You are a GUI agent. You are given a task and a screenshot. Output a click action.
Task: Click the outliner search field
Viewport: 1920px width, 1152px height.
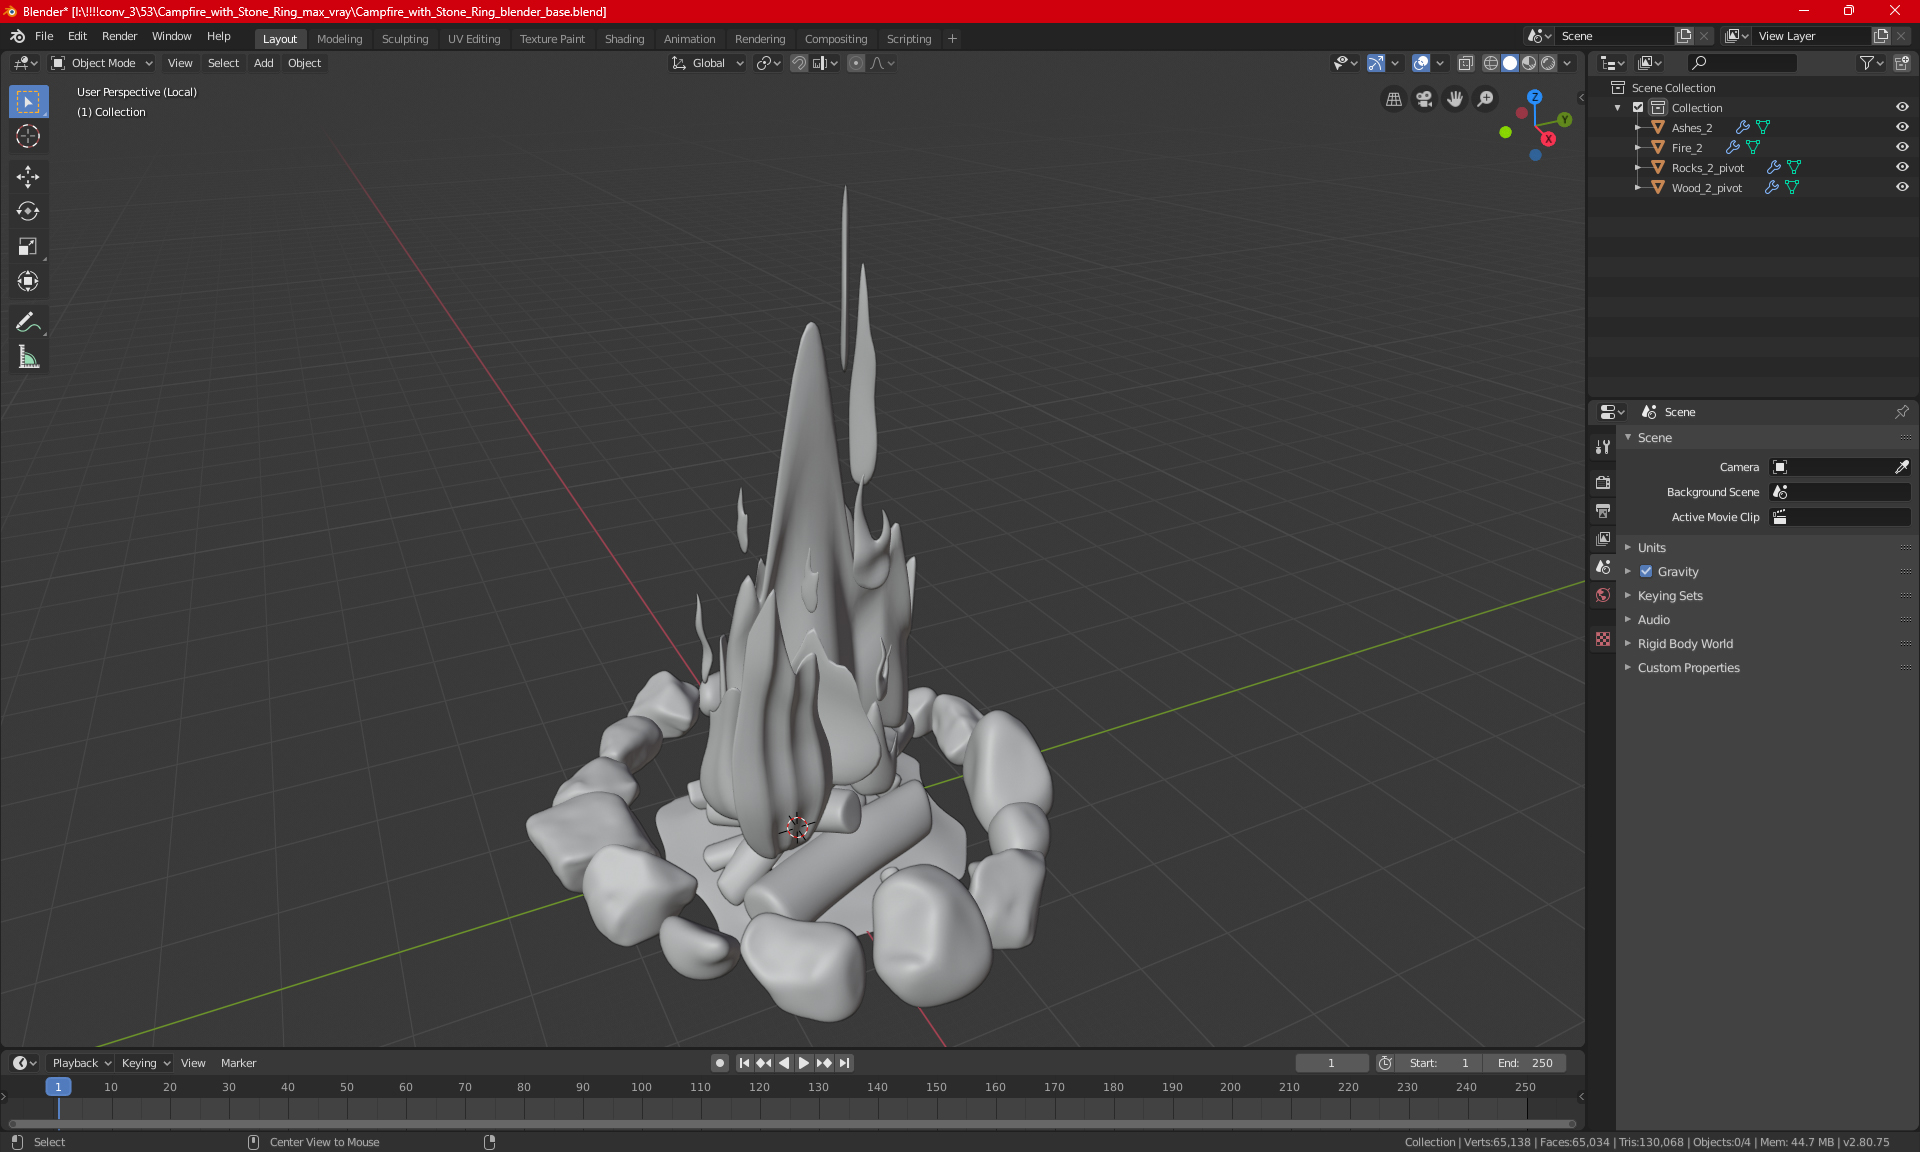(1742, 63)
